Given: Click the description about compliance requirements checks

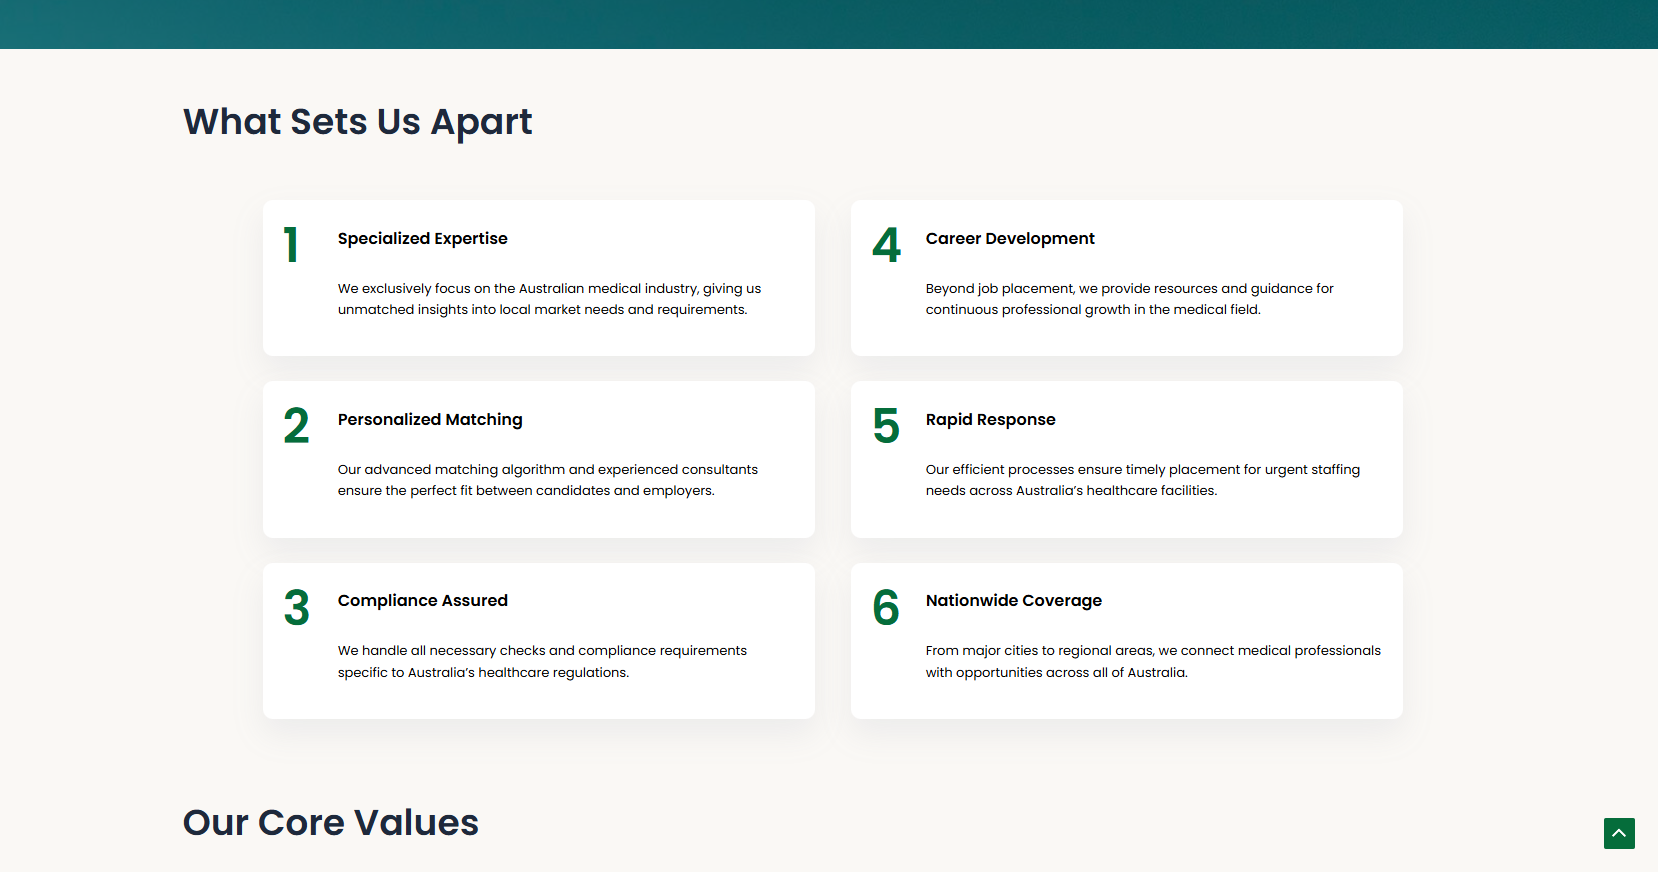Looking at the screenshot, I should (x=542, y=661).
